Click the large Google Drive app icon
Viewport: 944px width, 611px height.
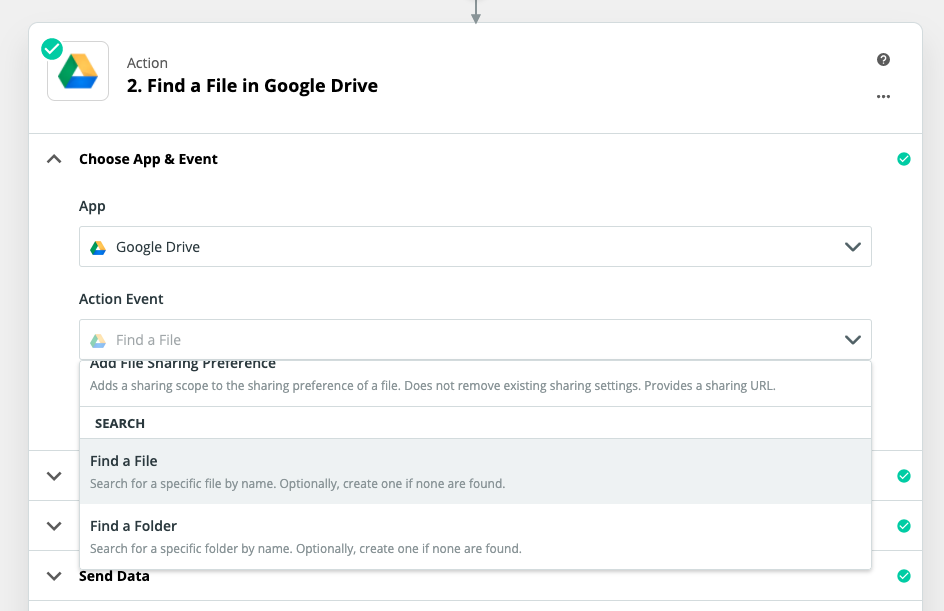78,71
